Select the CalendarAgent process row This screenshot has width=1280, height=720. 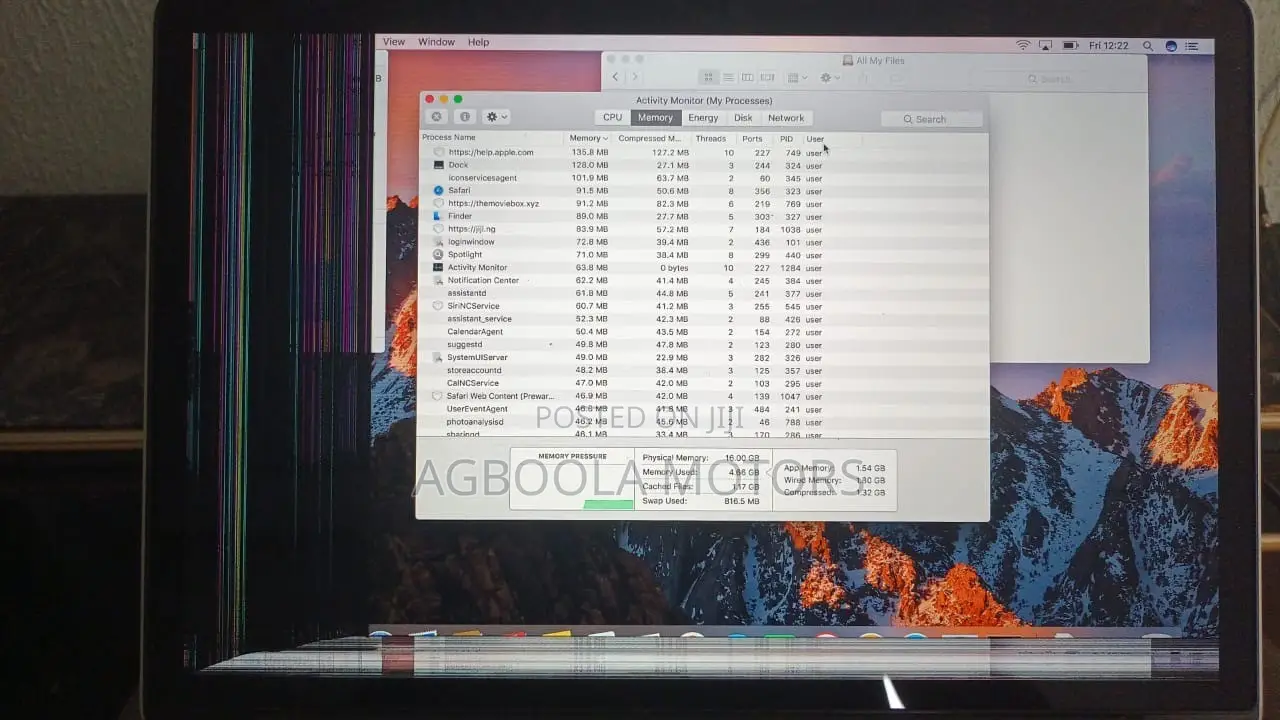point(704,332)
